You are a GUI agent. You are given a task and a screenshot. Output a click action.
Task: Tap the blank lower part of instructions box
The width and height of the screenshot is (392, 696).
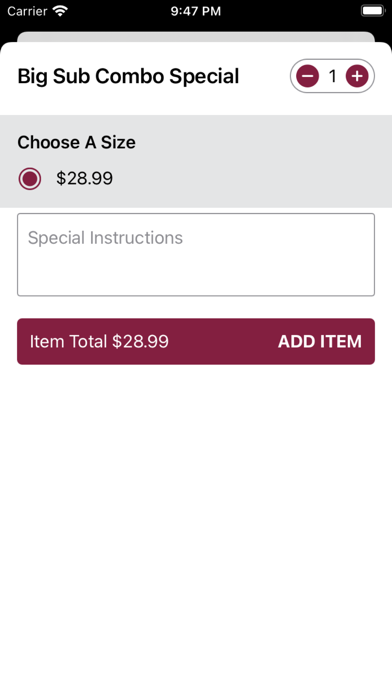point(196,275)
